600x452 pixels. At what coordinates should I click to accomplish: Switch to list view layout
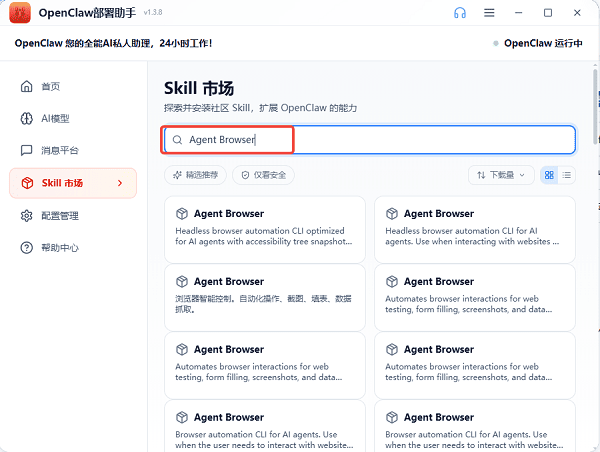pos(567,175)
